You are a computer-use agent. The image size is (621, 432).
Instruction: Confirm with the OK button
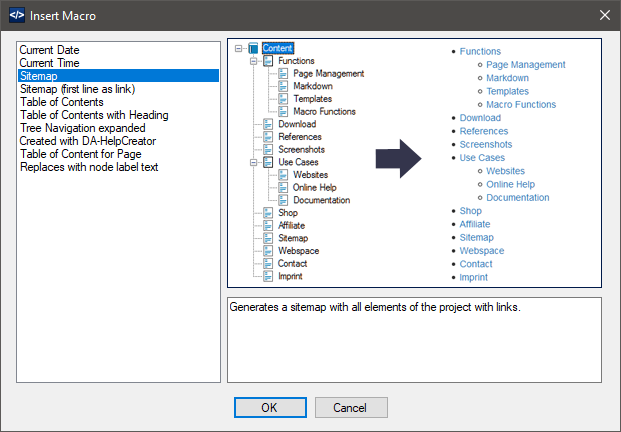click(270, 407)
